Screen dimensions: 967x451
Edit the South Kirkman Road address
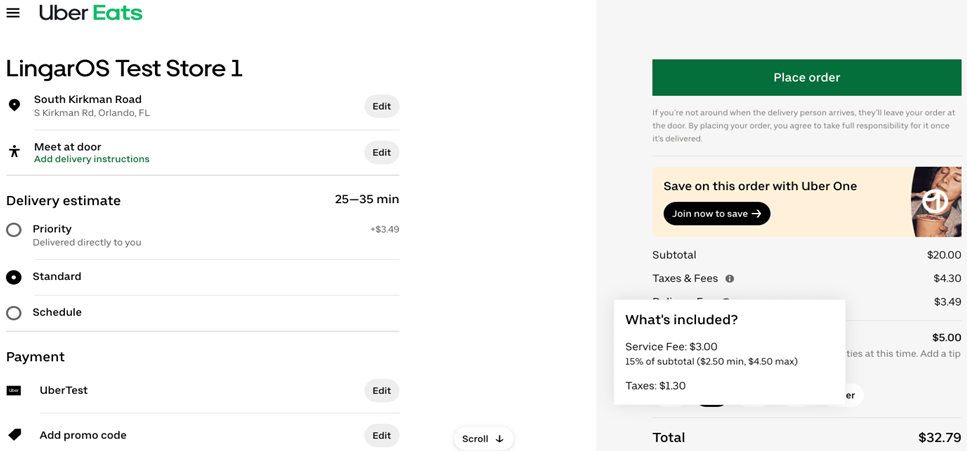pos(381,106)
